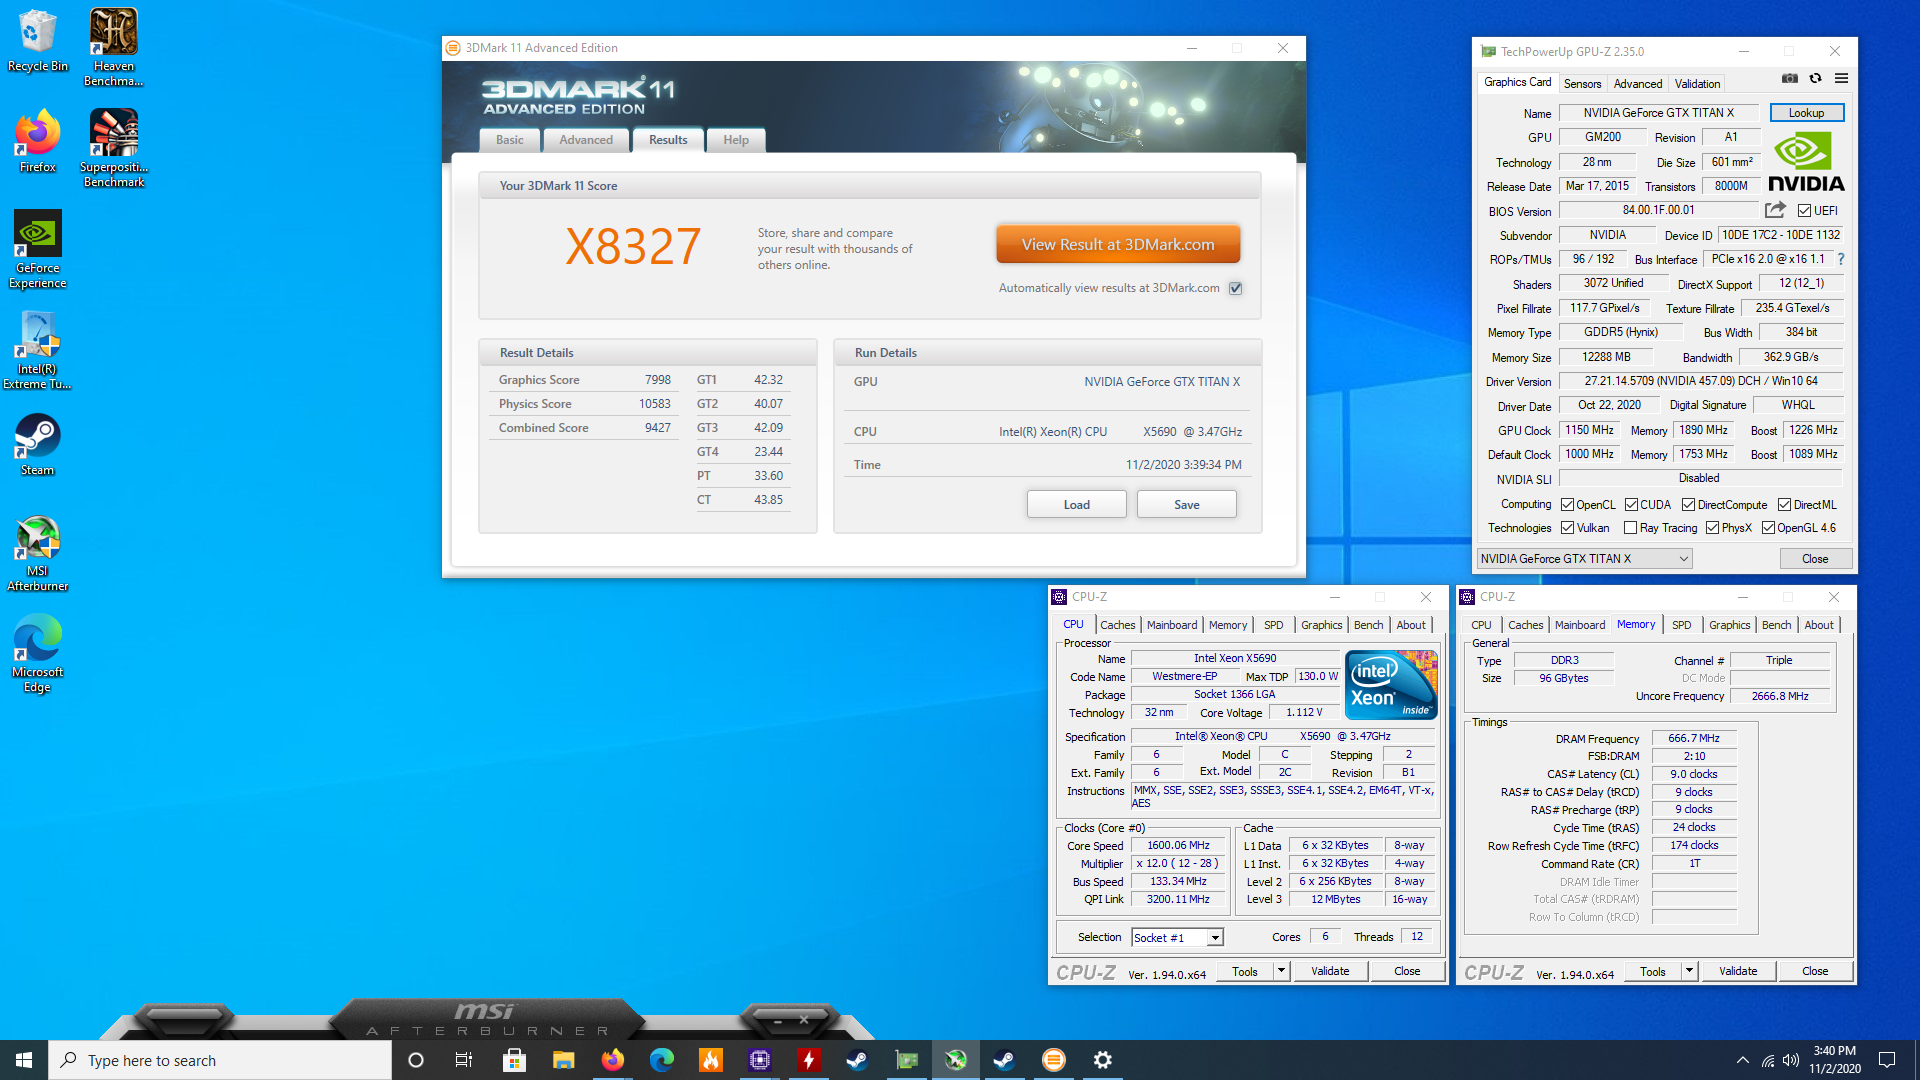This screenshot has height=1080, width=1920.
Task: Open the Sensors tab in GPU-Z
Action: click(x=1582, y=84)
